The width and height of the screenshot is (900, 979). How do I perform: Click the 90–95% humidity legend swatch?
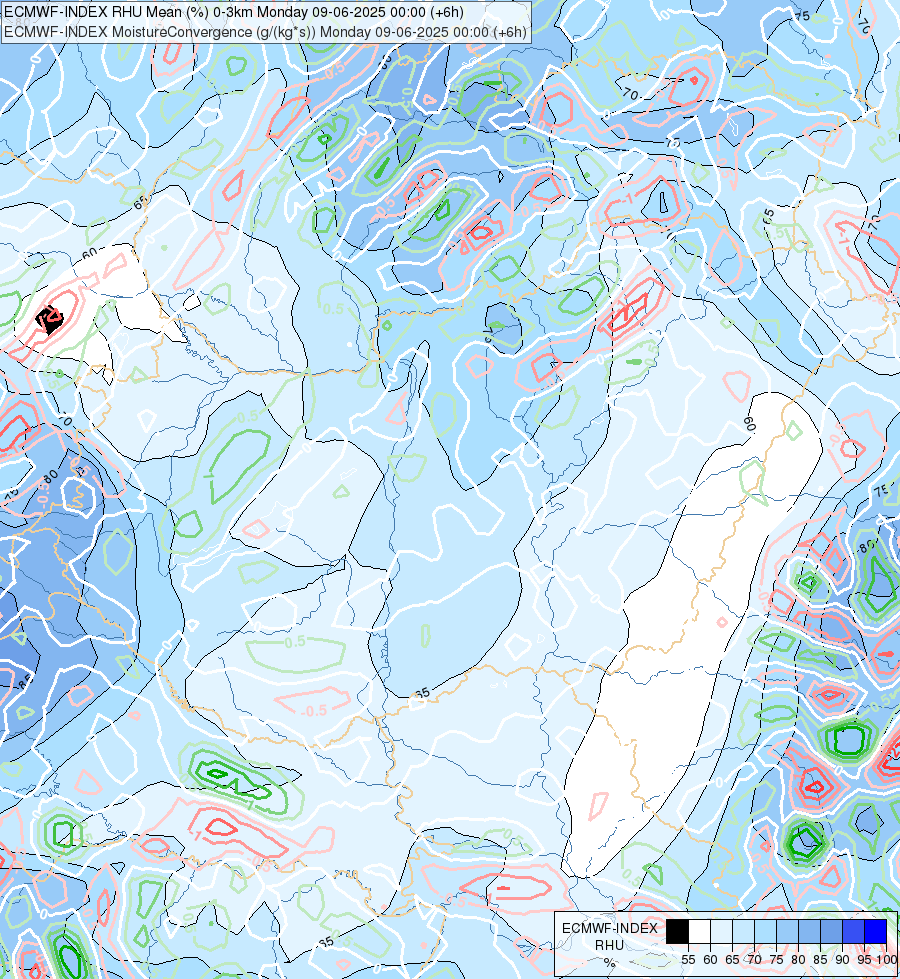coord(853,932)
